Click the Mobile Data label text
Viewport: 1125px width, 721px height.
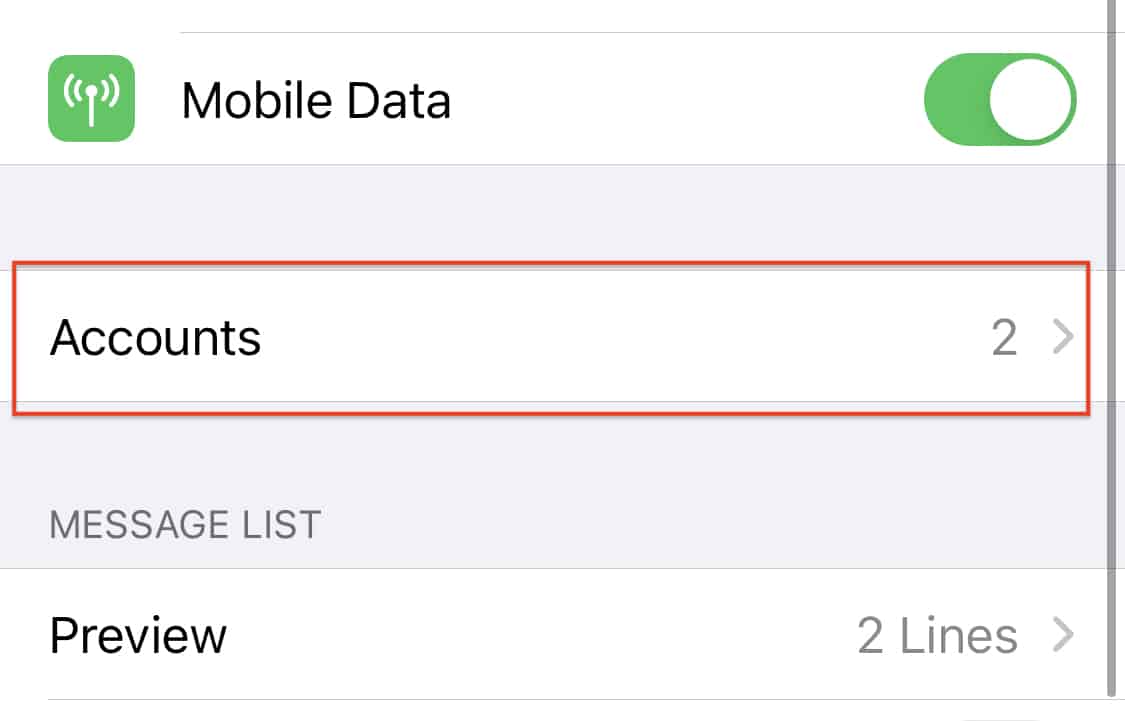point(316,100)
